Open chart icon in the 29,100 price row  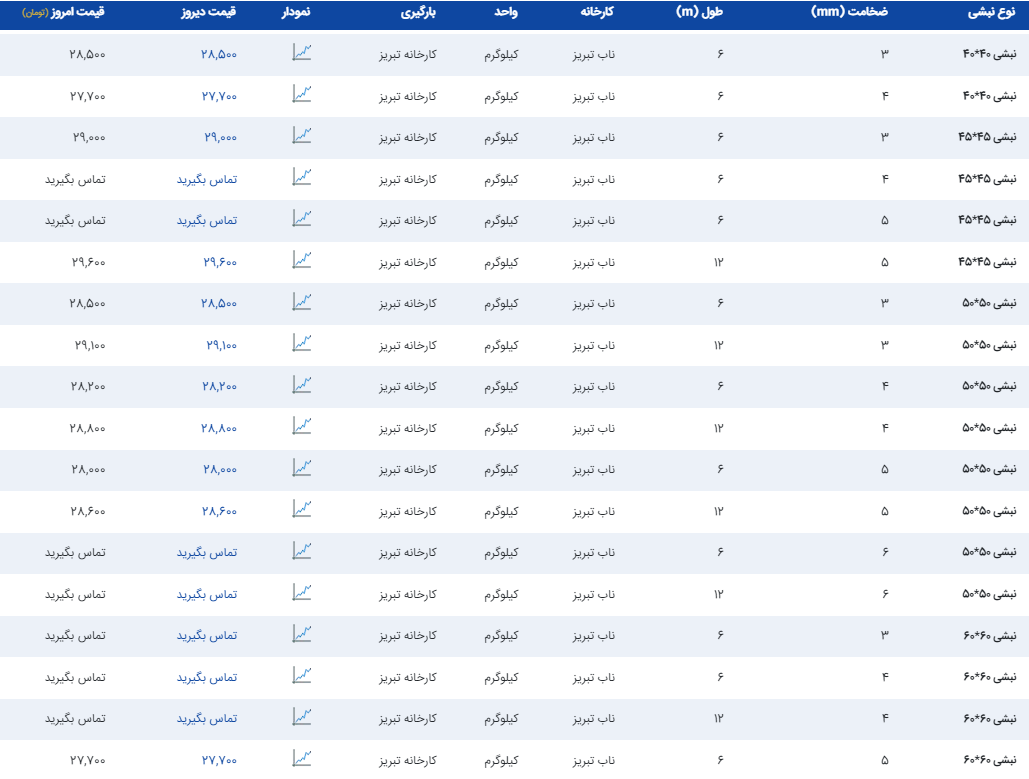pyautogui.click(x=301, y=344)
